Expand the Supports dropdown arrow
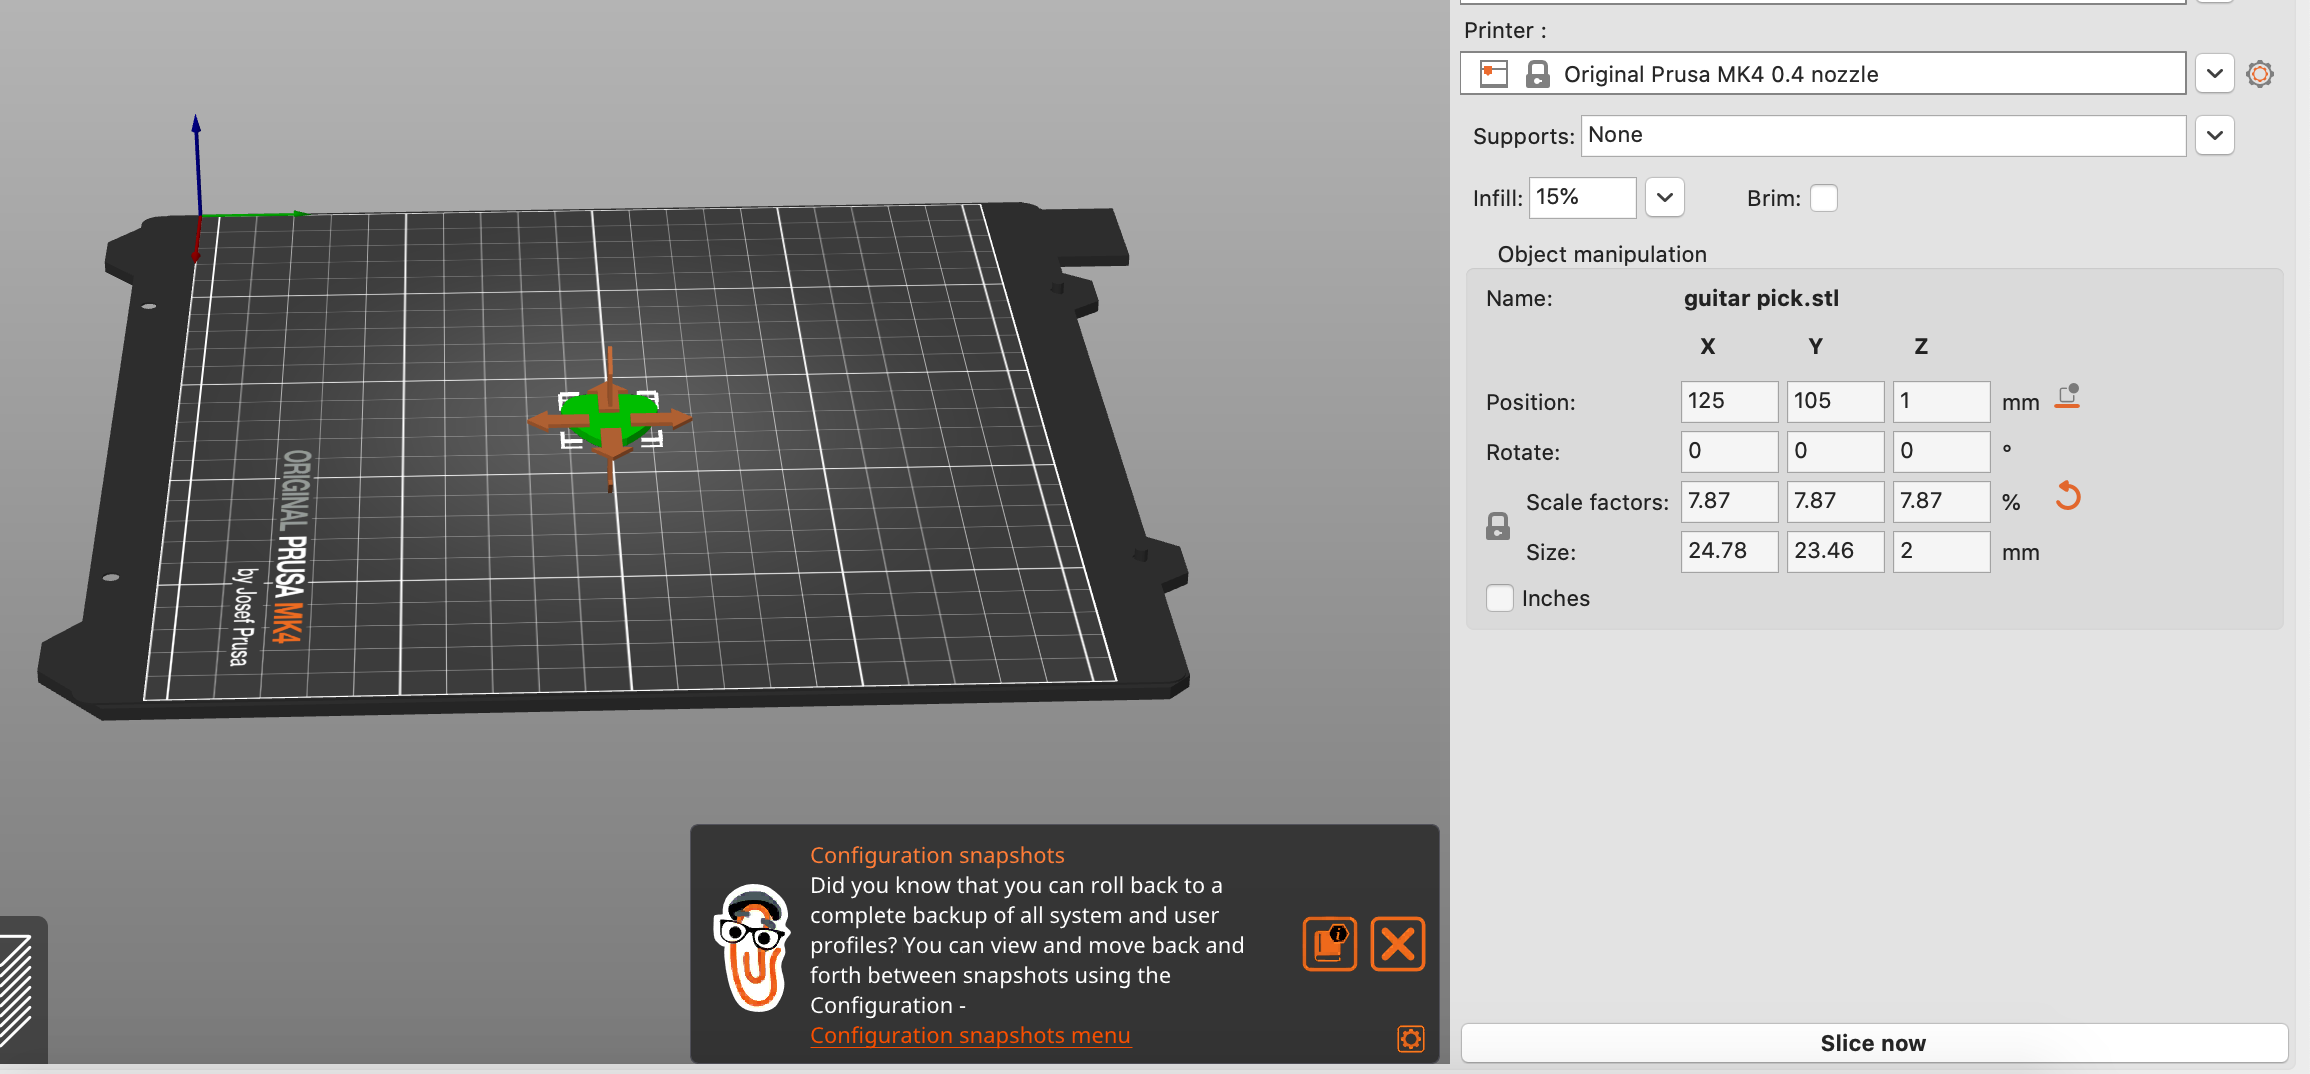Image resolution: width=2310 pixels, height=1074 pixels. pyautogui.click(x=2215, y=135)
